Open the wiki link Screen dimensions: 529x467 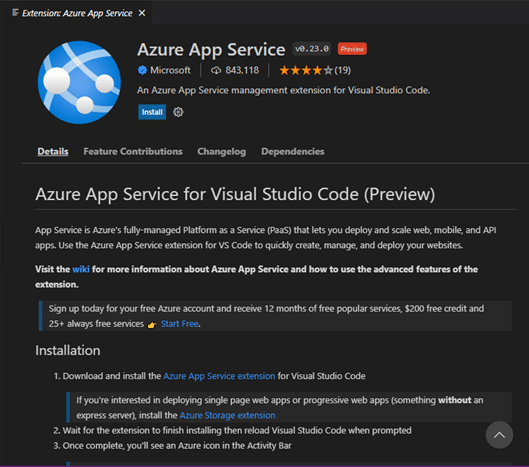pyautogui.click(x=81, y=269)
